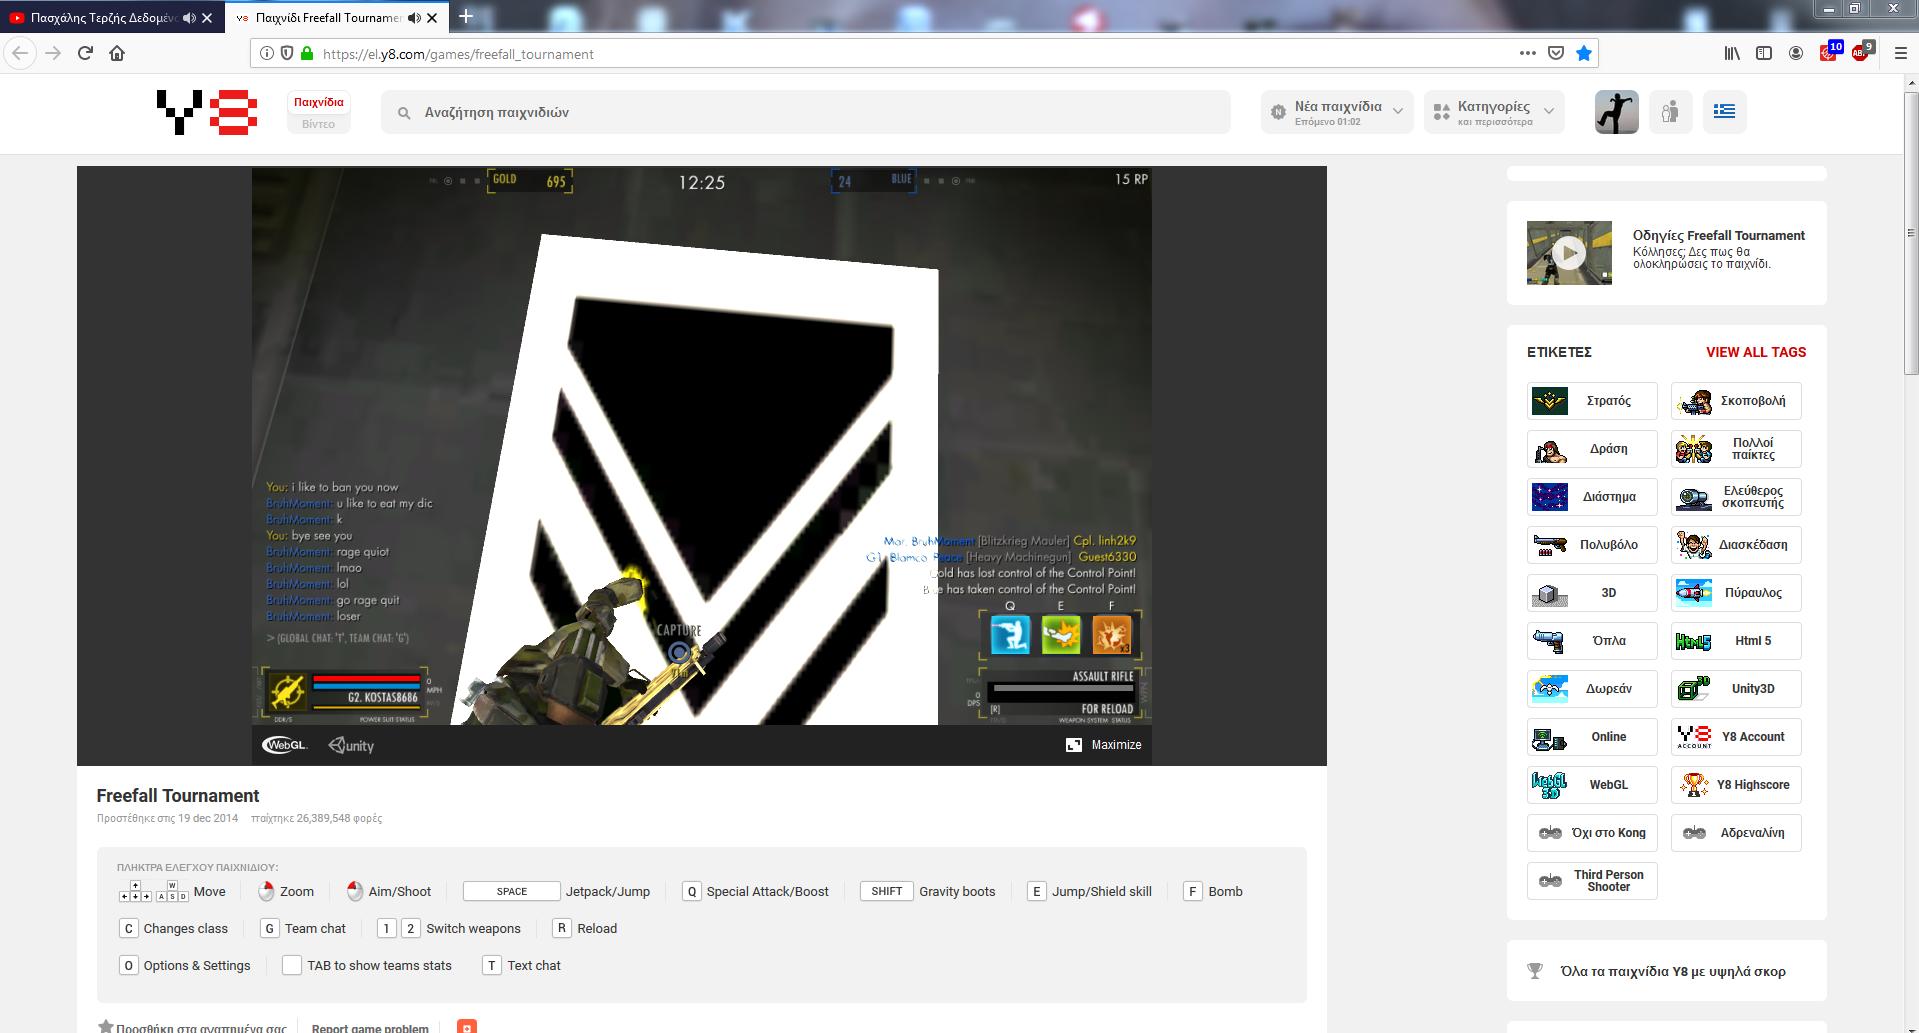
Task: Open tracking protection shield icon
Action: 287,54
